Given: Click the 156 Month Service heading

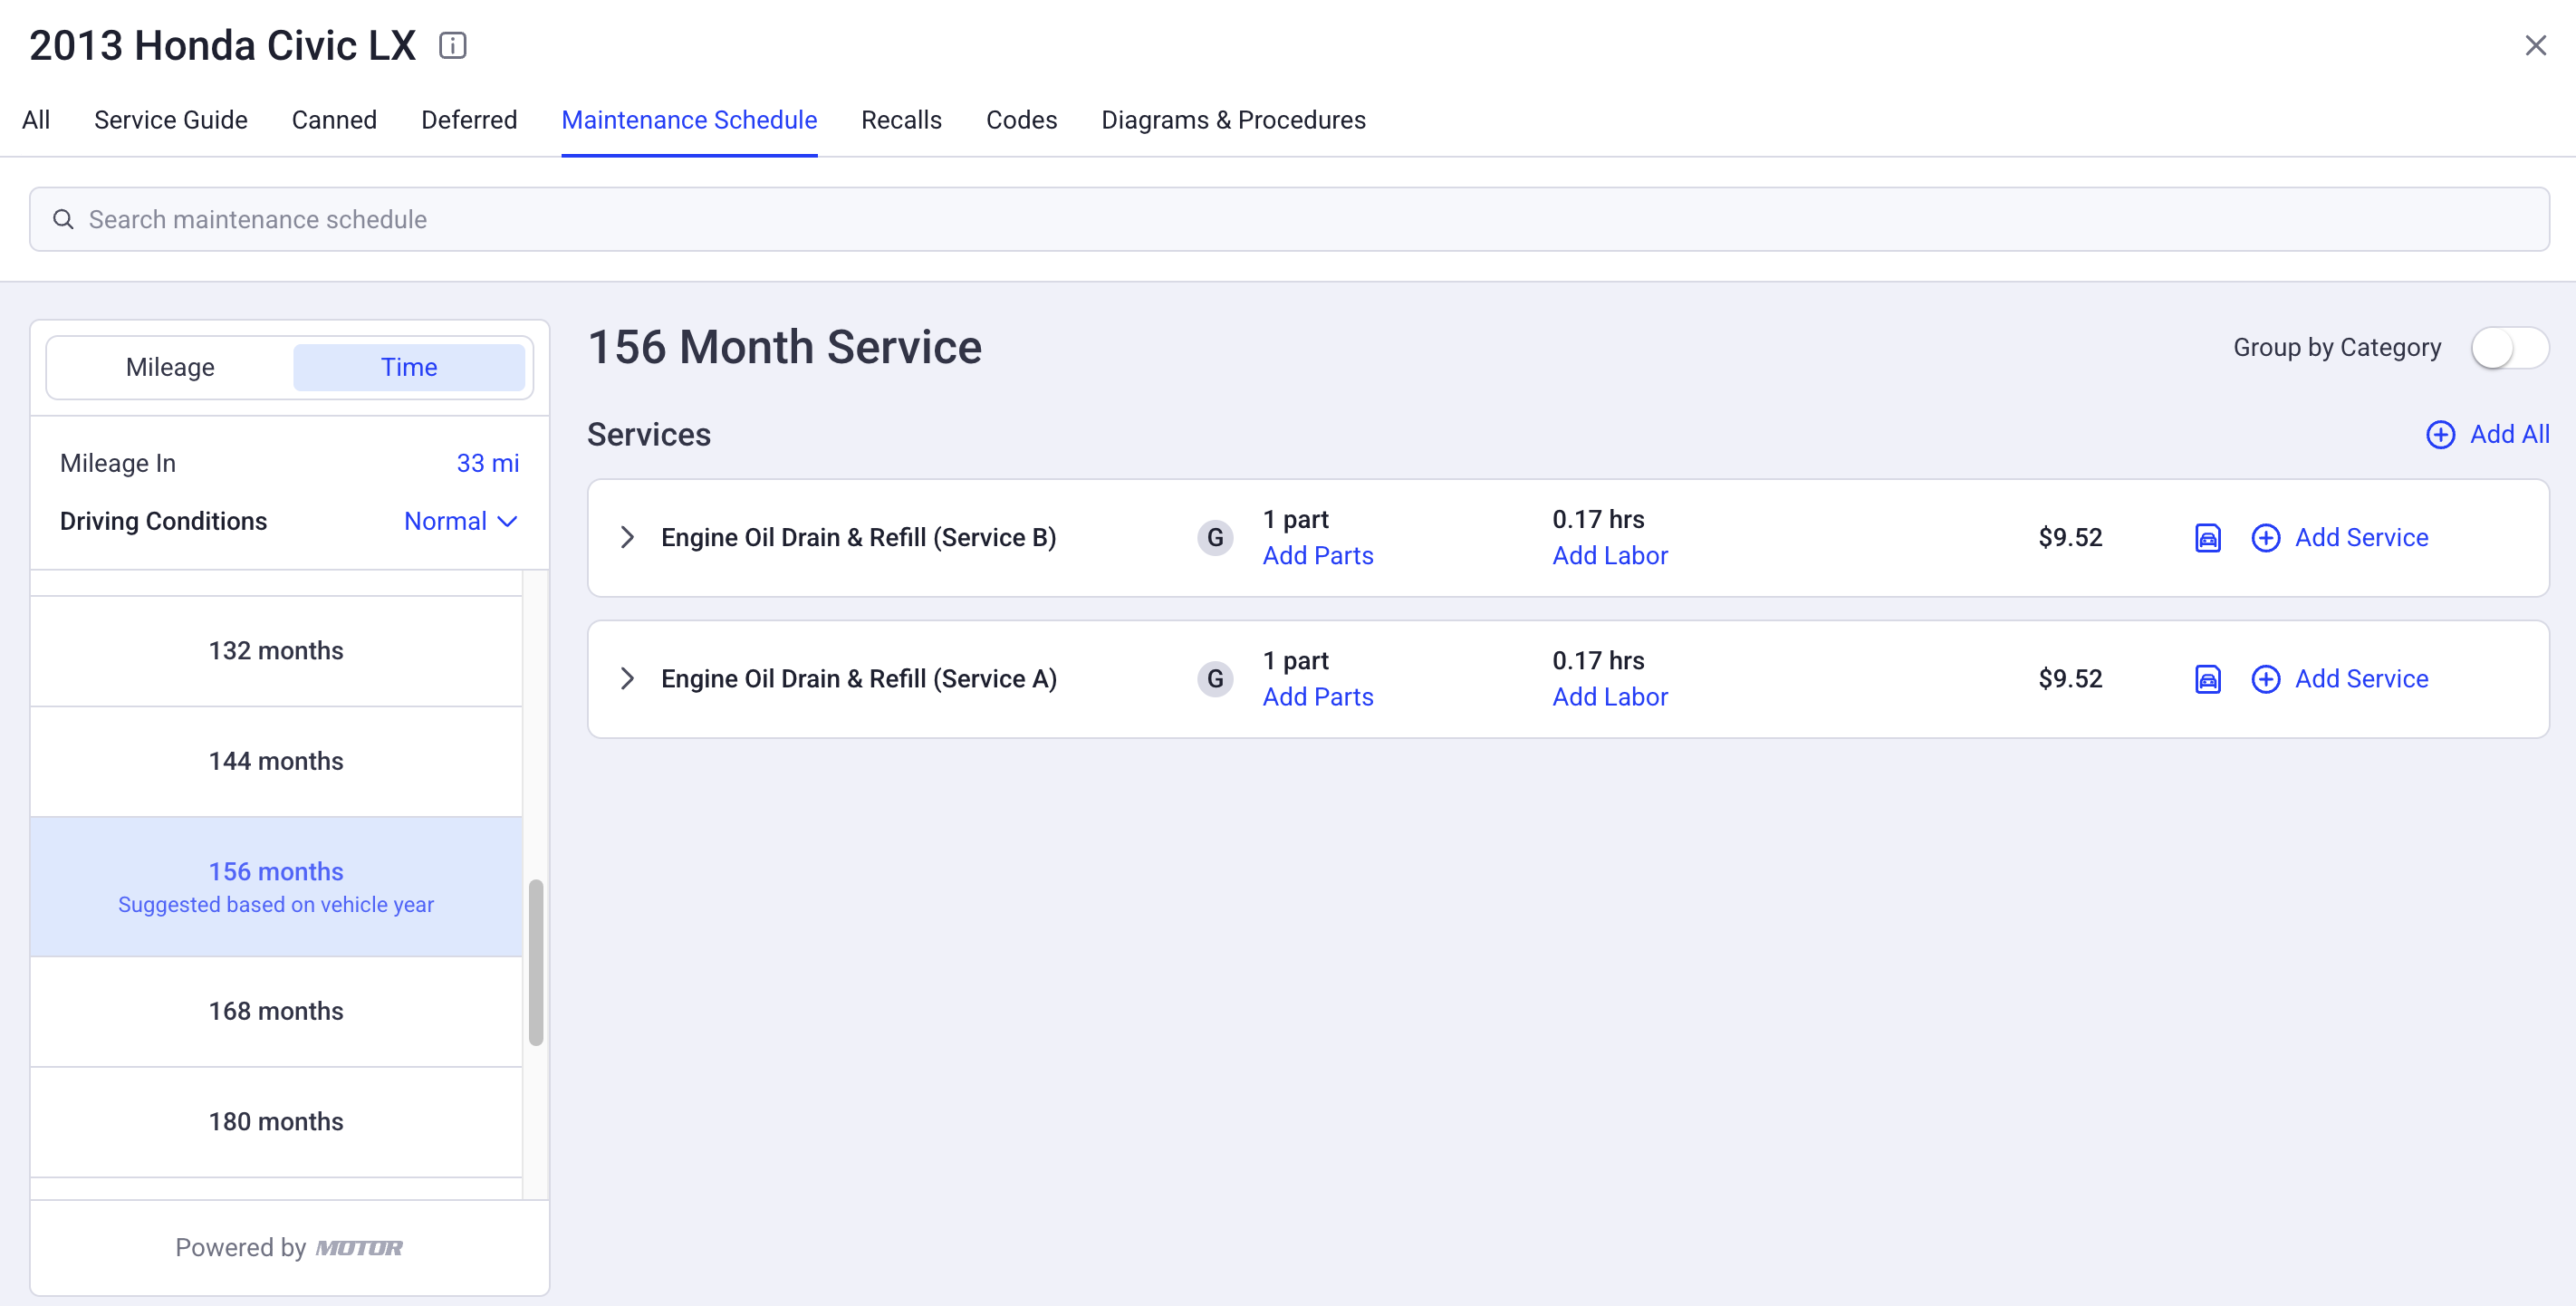Looking at the screenshot, I should point(785,348).
